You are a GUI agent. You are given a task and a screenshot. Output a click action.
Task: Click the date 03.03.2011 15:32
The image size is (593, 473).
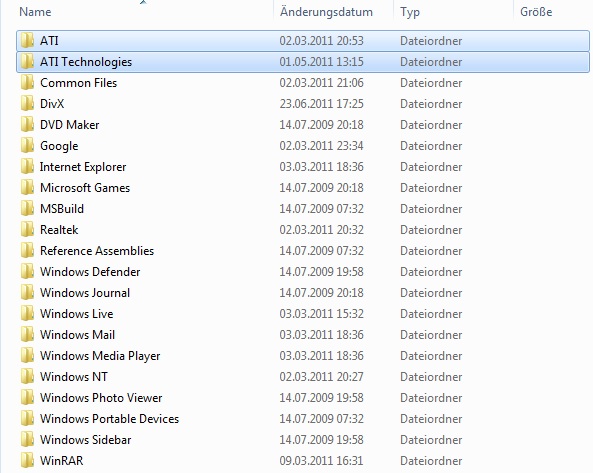[x=321, y=313]
